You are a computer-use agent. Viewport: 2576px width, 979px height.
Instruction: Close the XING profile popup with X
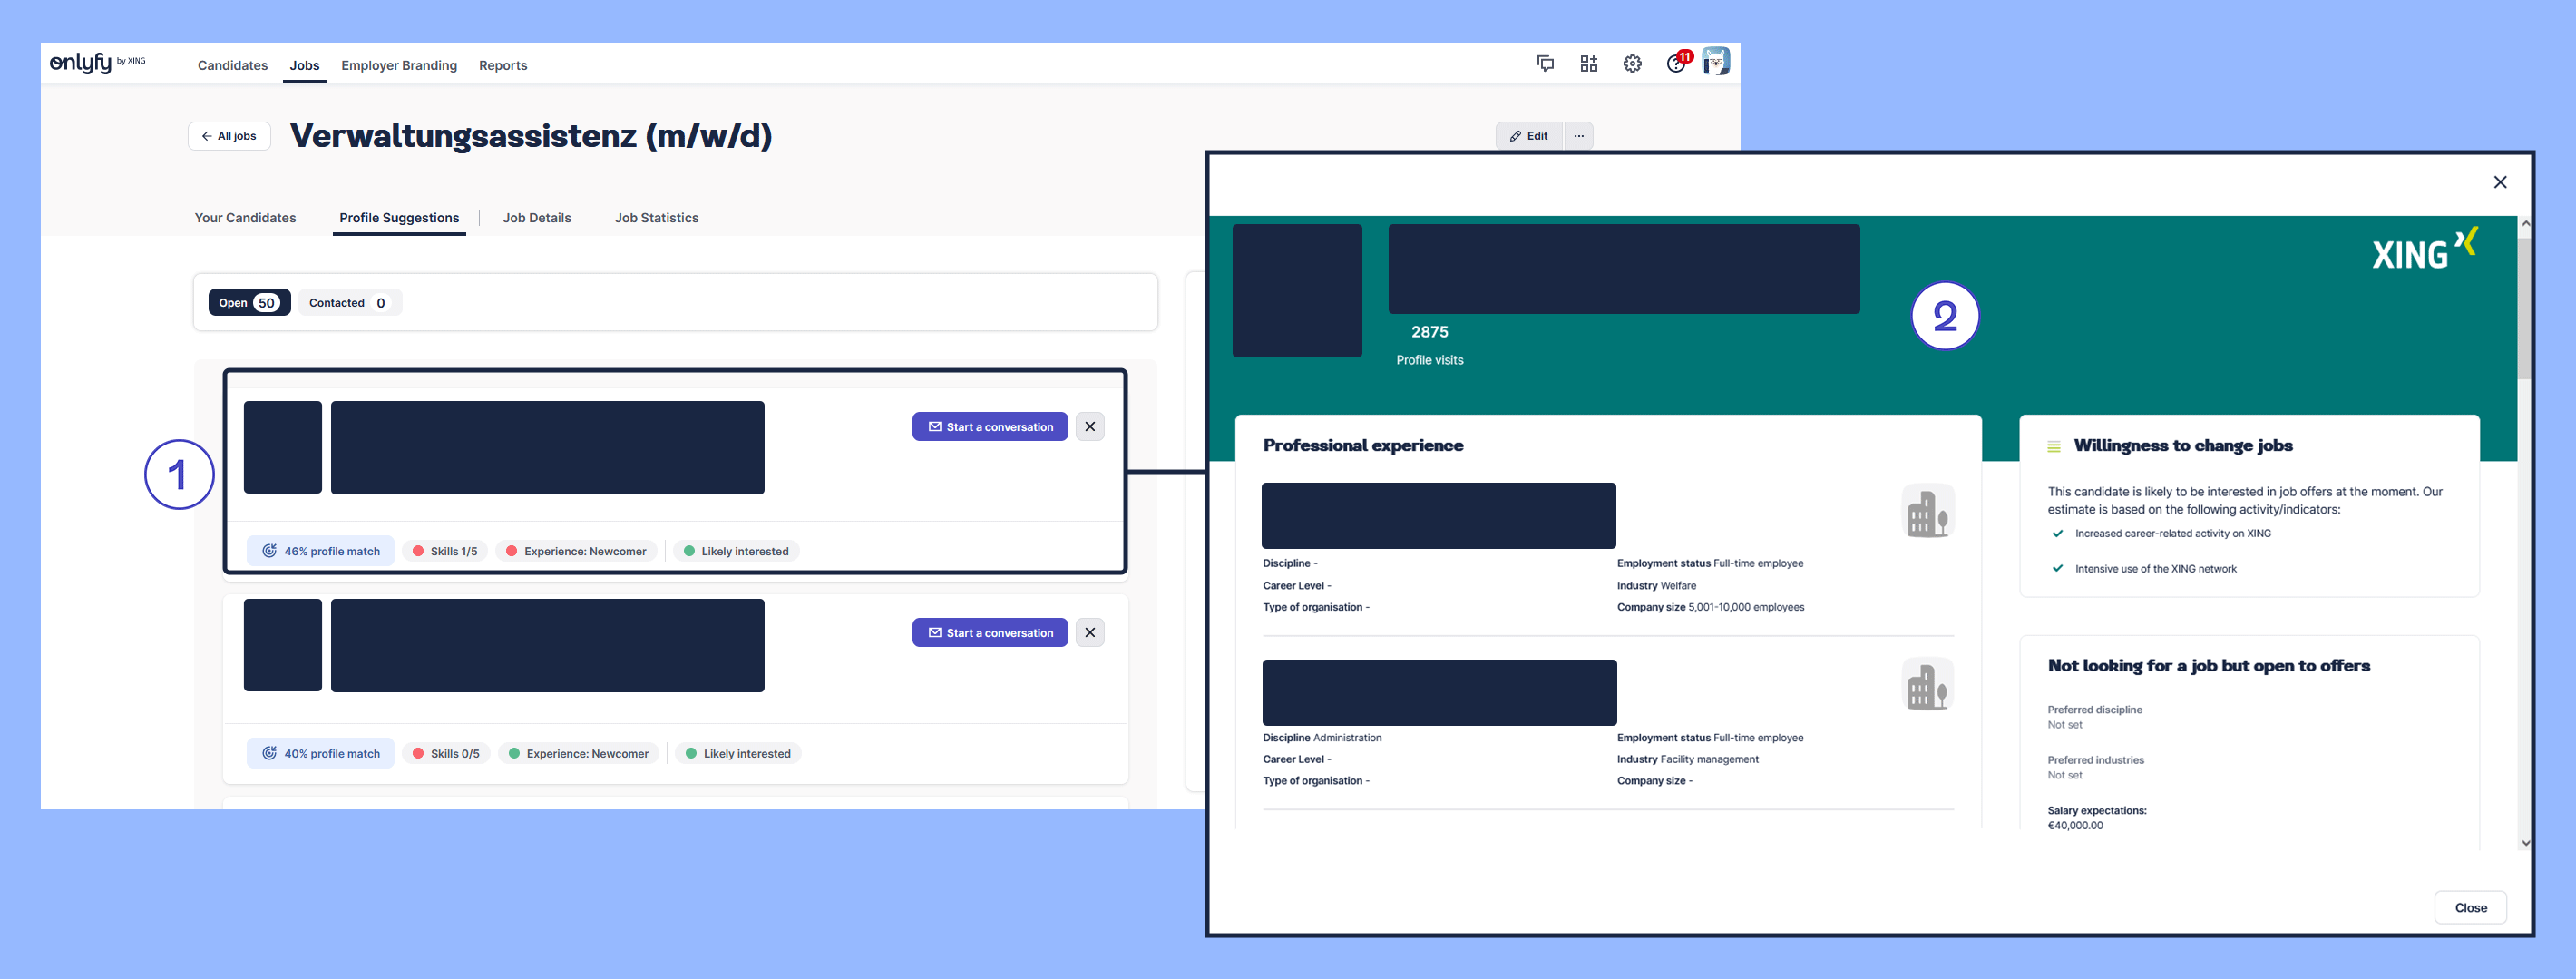click(x=2499, y=182)
